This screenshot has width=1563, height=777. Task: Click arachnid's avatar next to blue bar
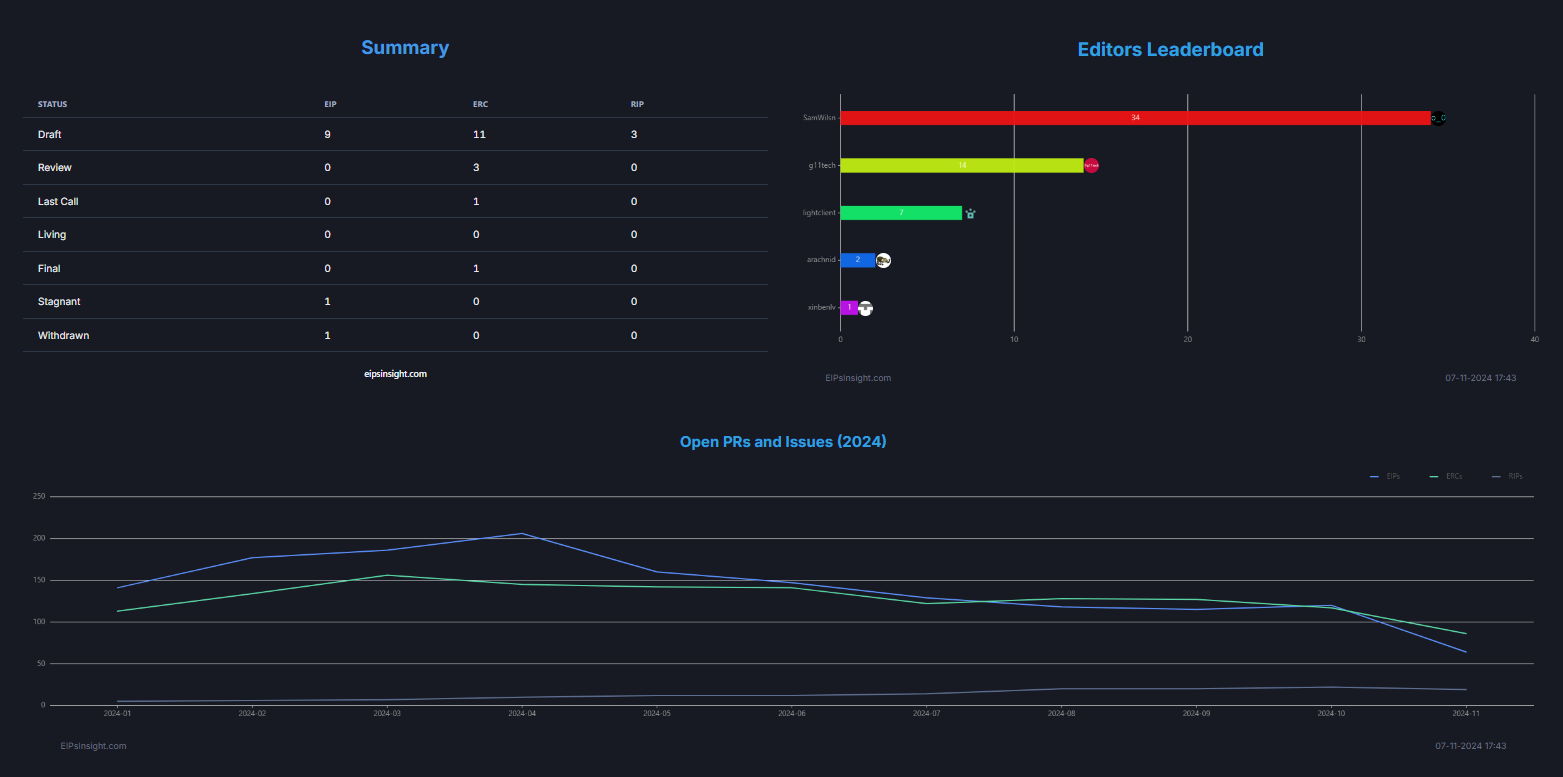tap(883, 260)
